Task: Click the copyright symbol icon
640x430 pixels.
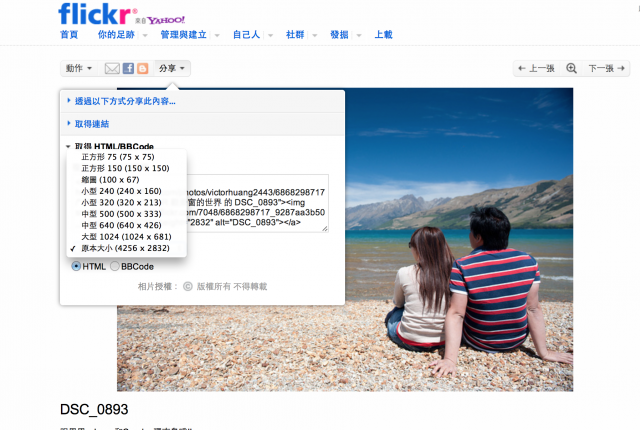Action: click(x=188, y=286)
